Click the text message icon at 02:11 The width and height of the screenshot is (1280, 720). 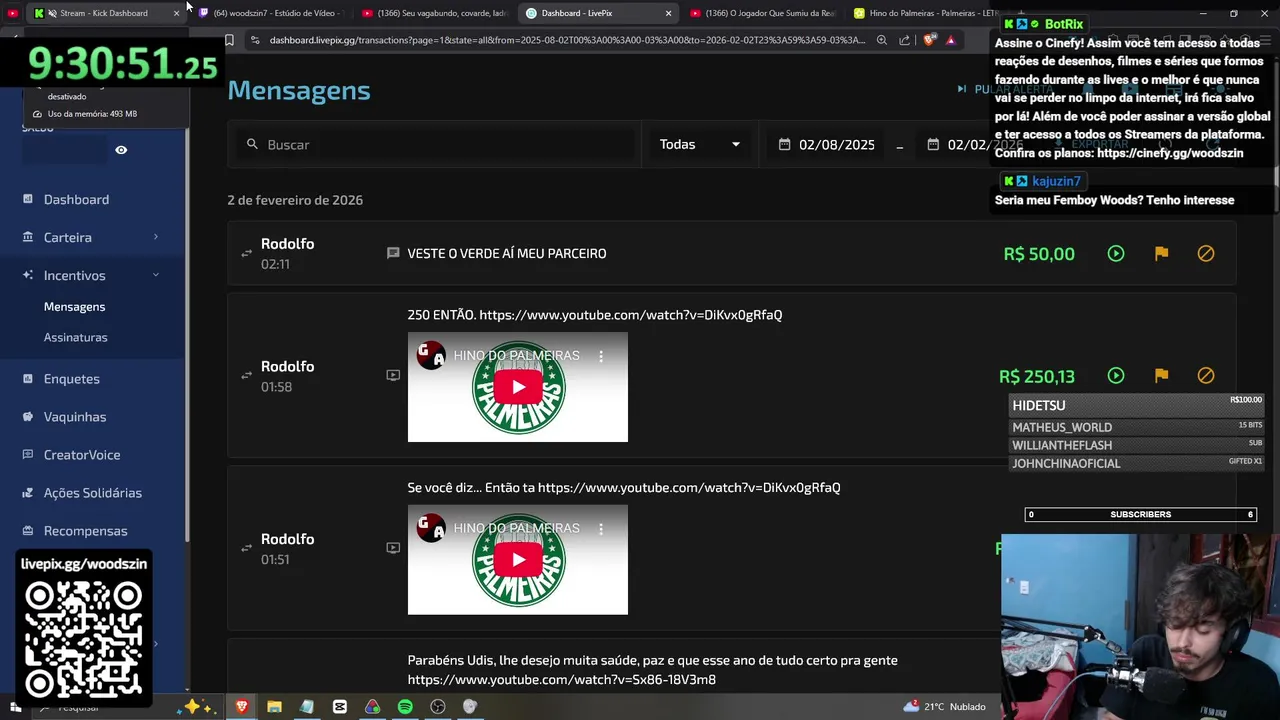click(x=393, y=254)
